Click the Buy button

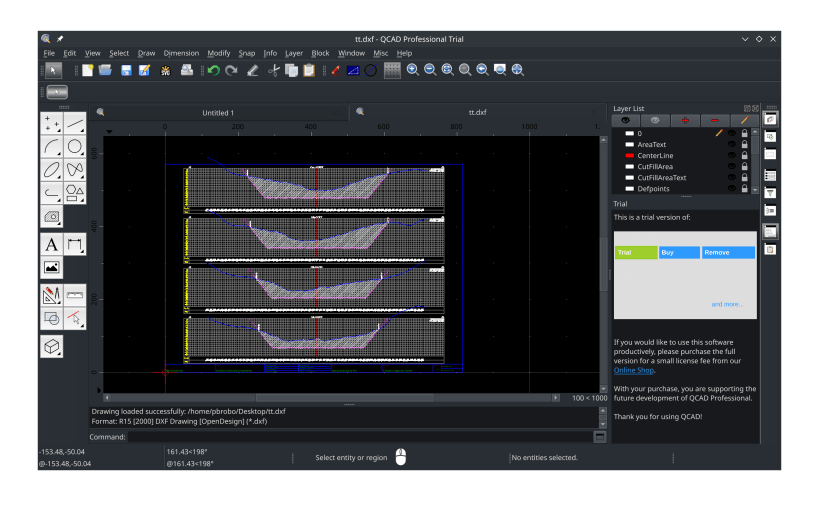[x=679, y=253]
